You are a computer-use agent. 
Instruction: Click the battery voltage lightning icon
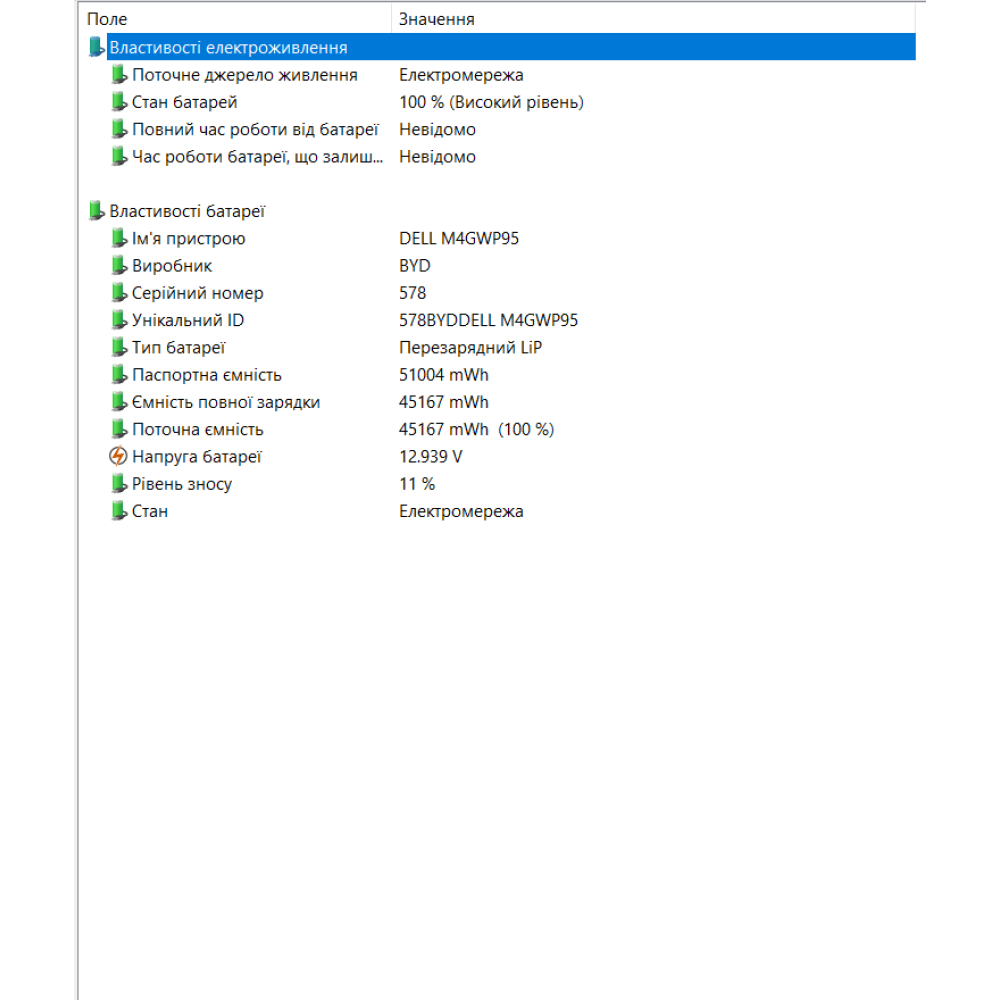click(x=118, y=456)
